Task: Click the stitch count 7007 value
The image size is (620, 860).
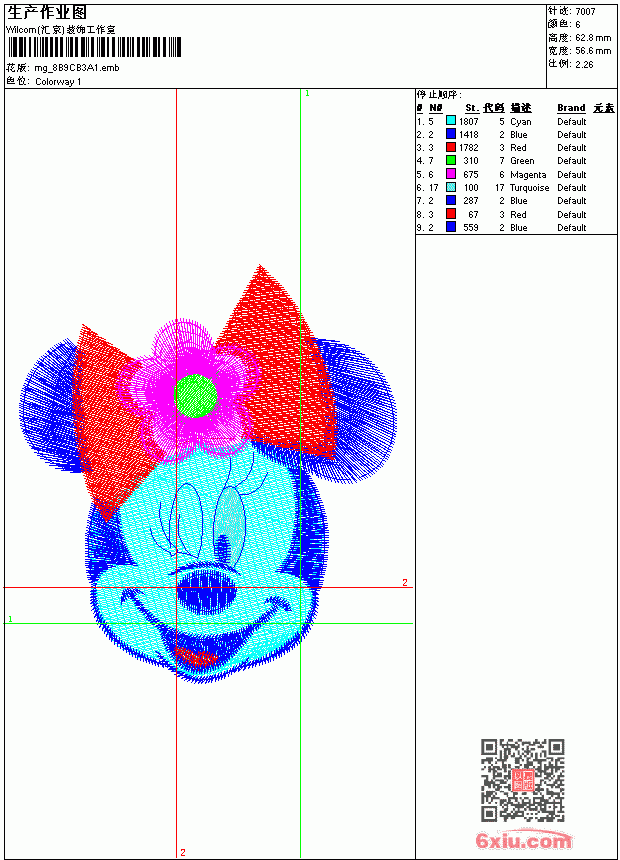Action: point(585,11)
